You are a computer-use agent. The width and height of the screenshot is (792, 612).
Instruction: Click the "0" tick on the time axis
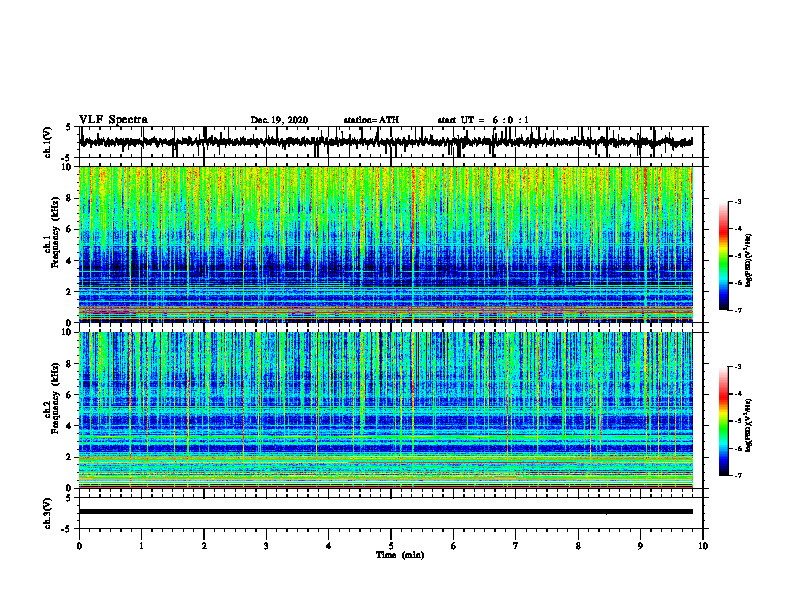click(x=79, y=546)
